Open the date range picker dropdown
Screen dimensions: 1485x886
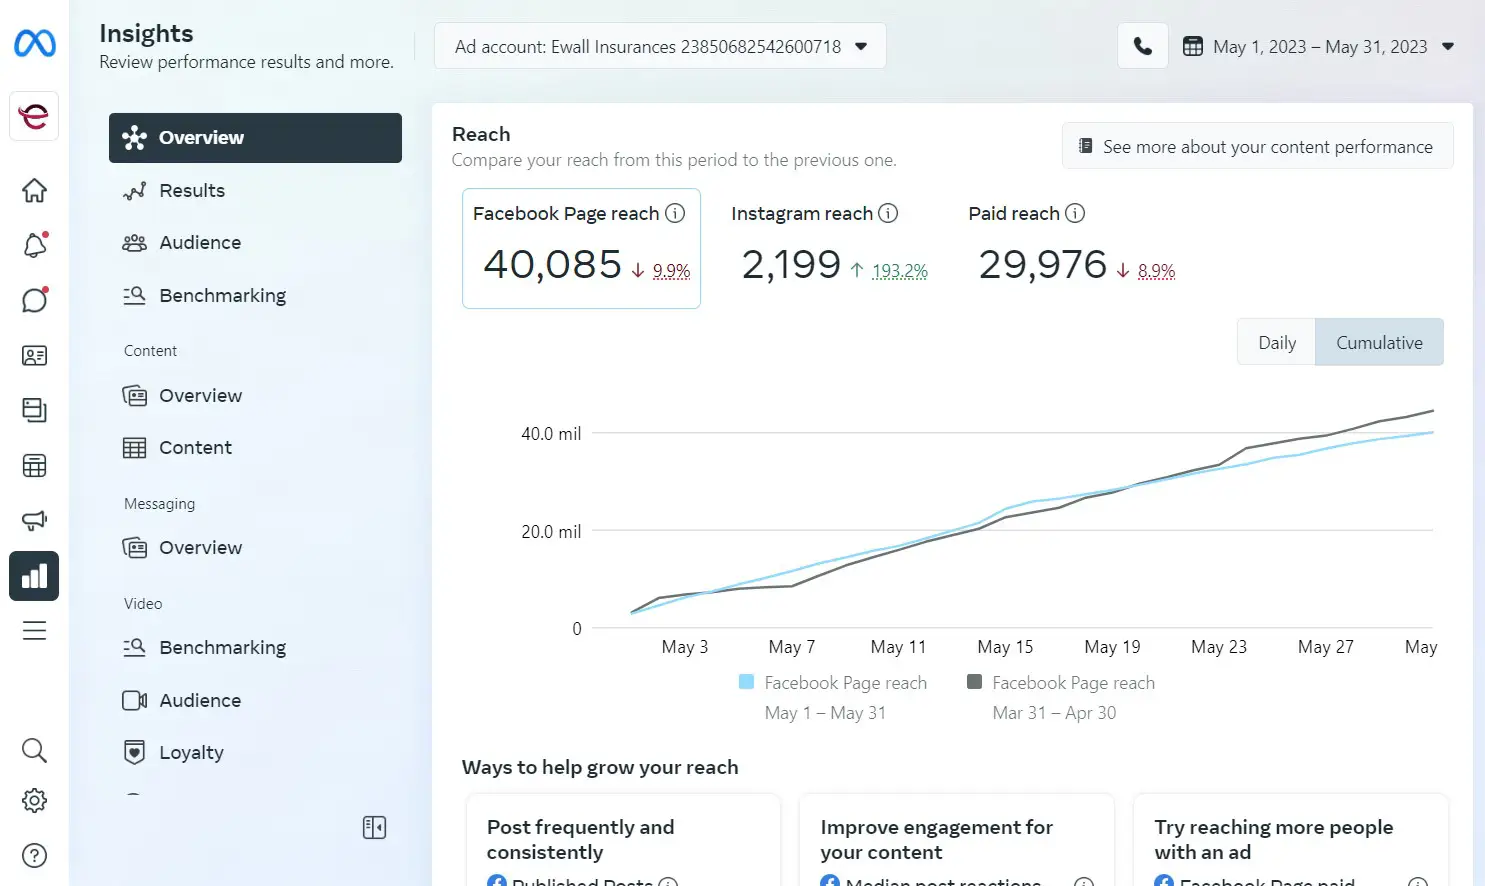pos(1318,46)
